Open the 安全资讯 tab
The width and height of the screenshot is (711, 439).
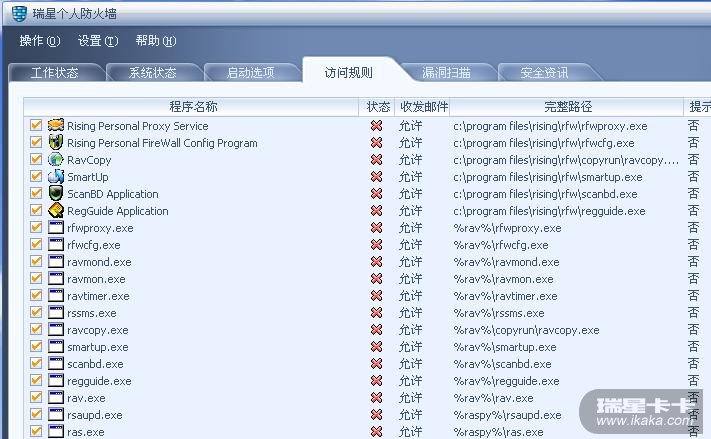pyautogui.click(x=545, y=73)
